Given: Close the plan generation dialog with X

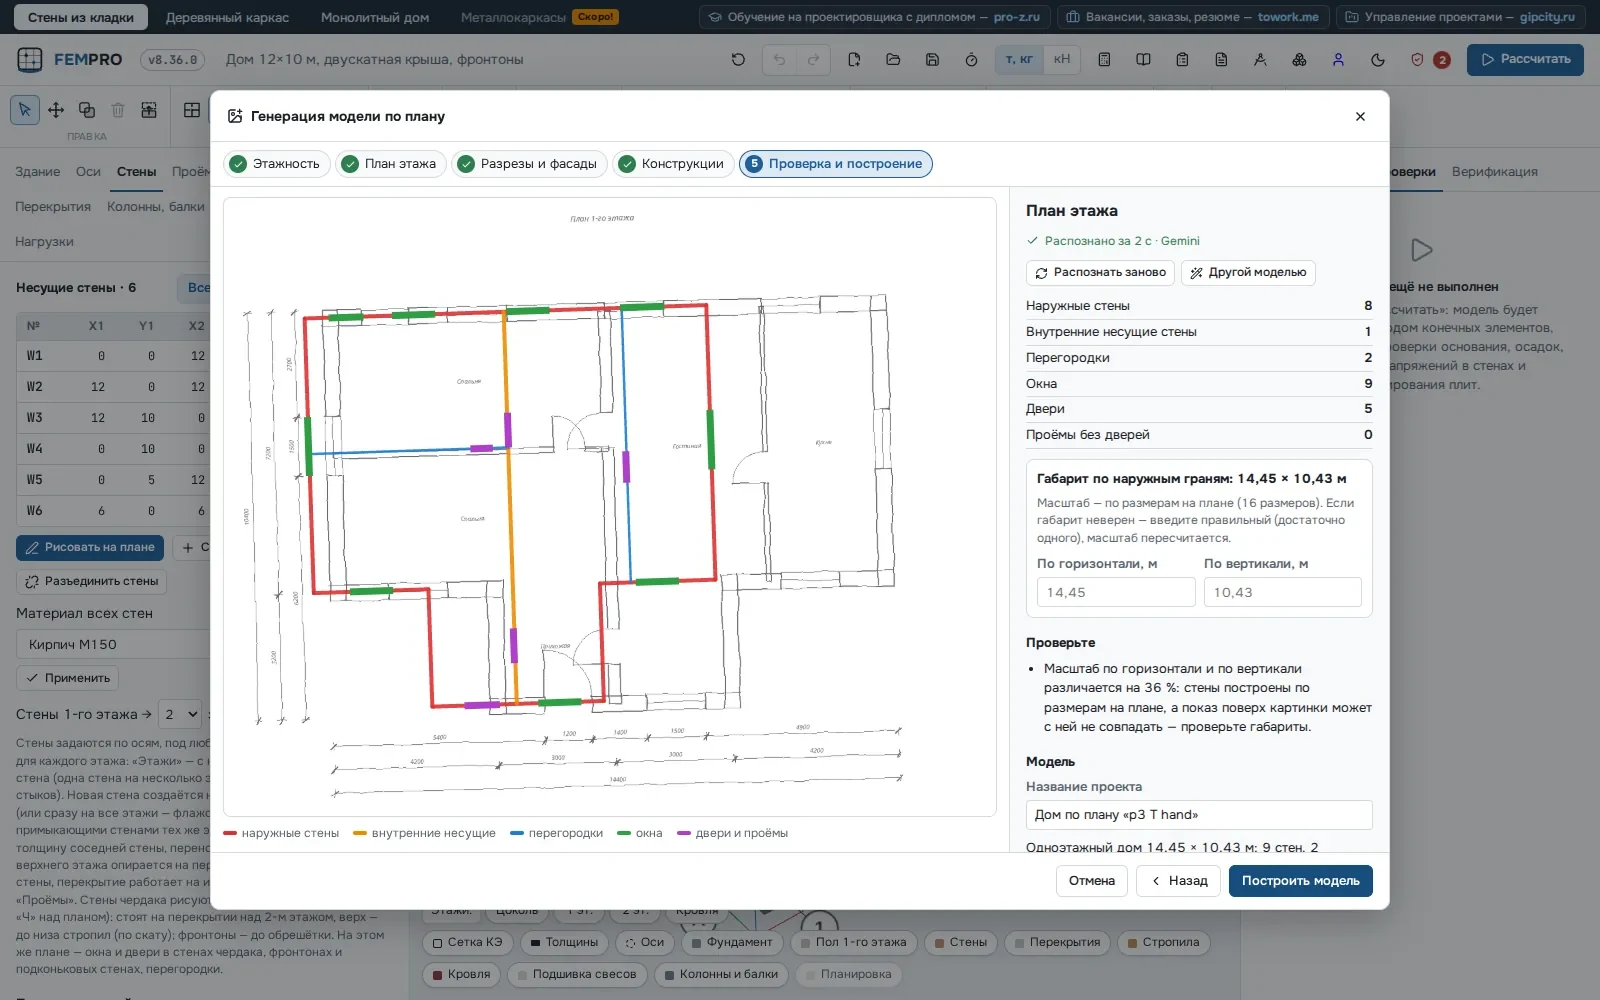Looking at the screenshot, I should point(1360,116).
